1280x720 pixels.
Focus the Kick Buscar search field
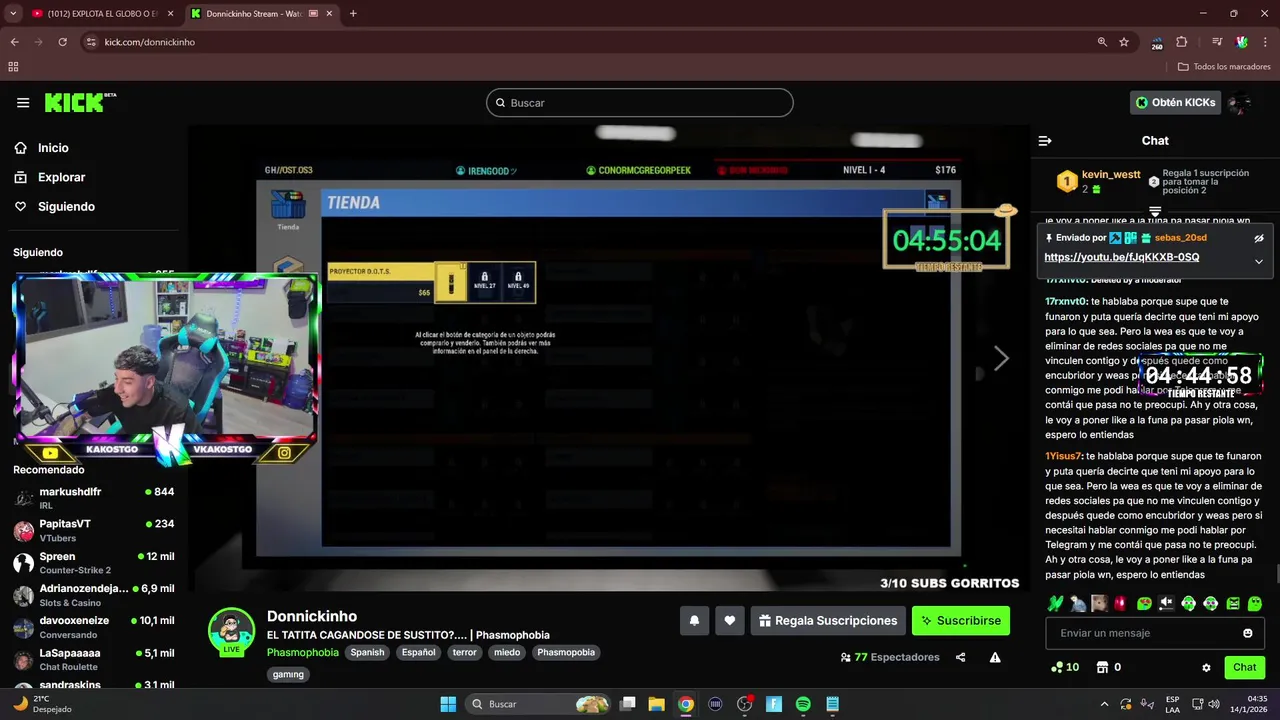click(x=639, y=103)
